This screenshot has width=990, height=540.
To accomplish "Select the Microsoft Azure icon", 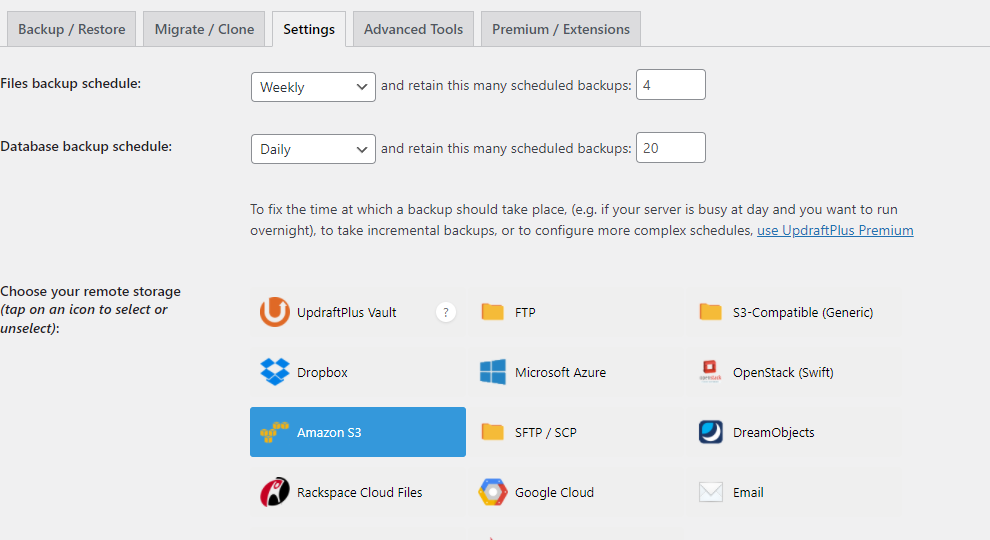I will pyautogui.click(x=493, y=372).
